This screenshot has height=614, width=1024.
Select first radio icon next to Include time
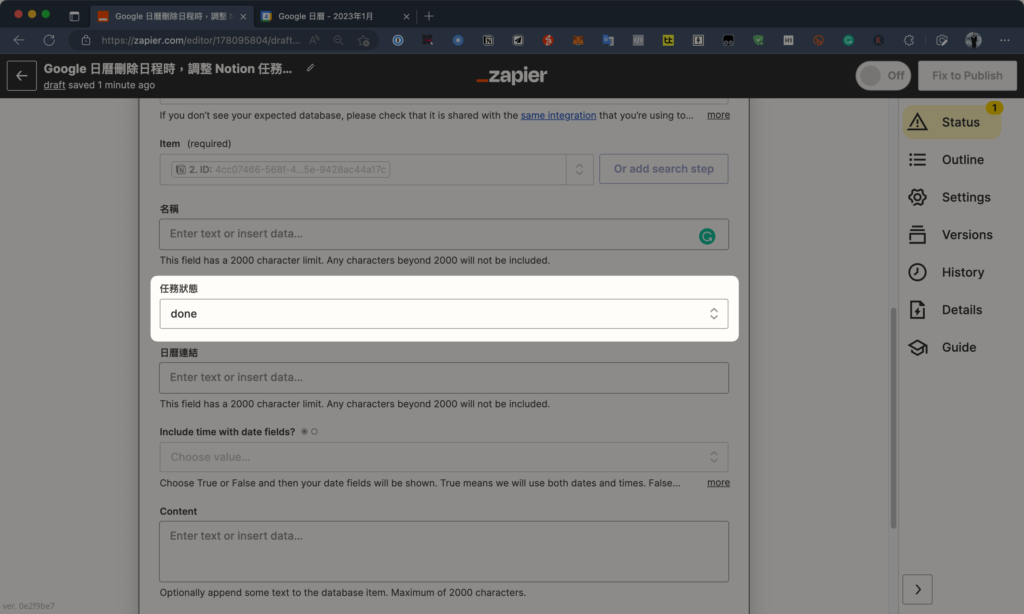pyautogui.click(x=304, y=432)
